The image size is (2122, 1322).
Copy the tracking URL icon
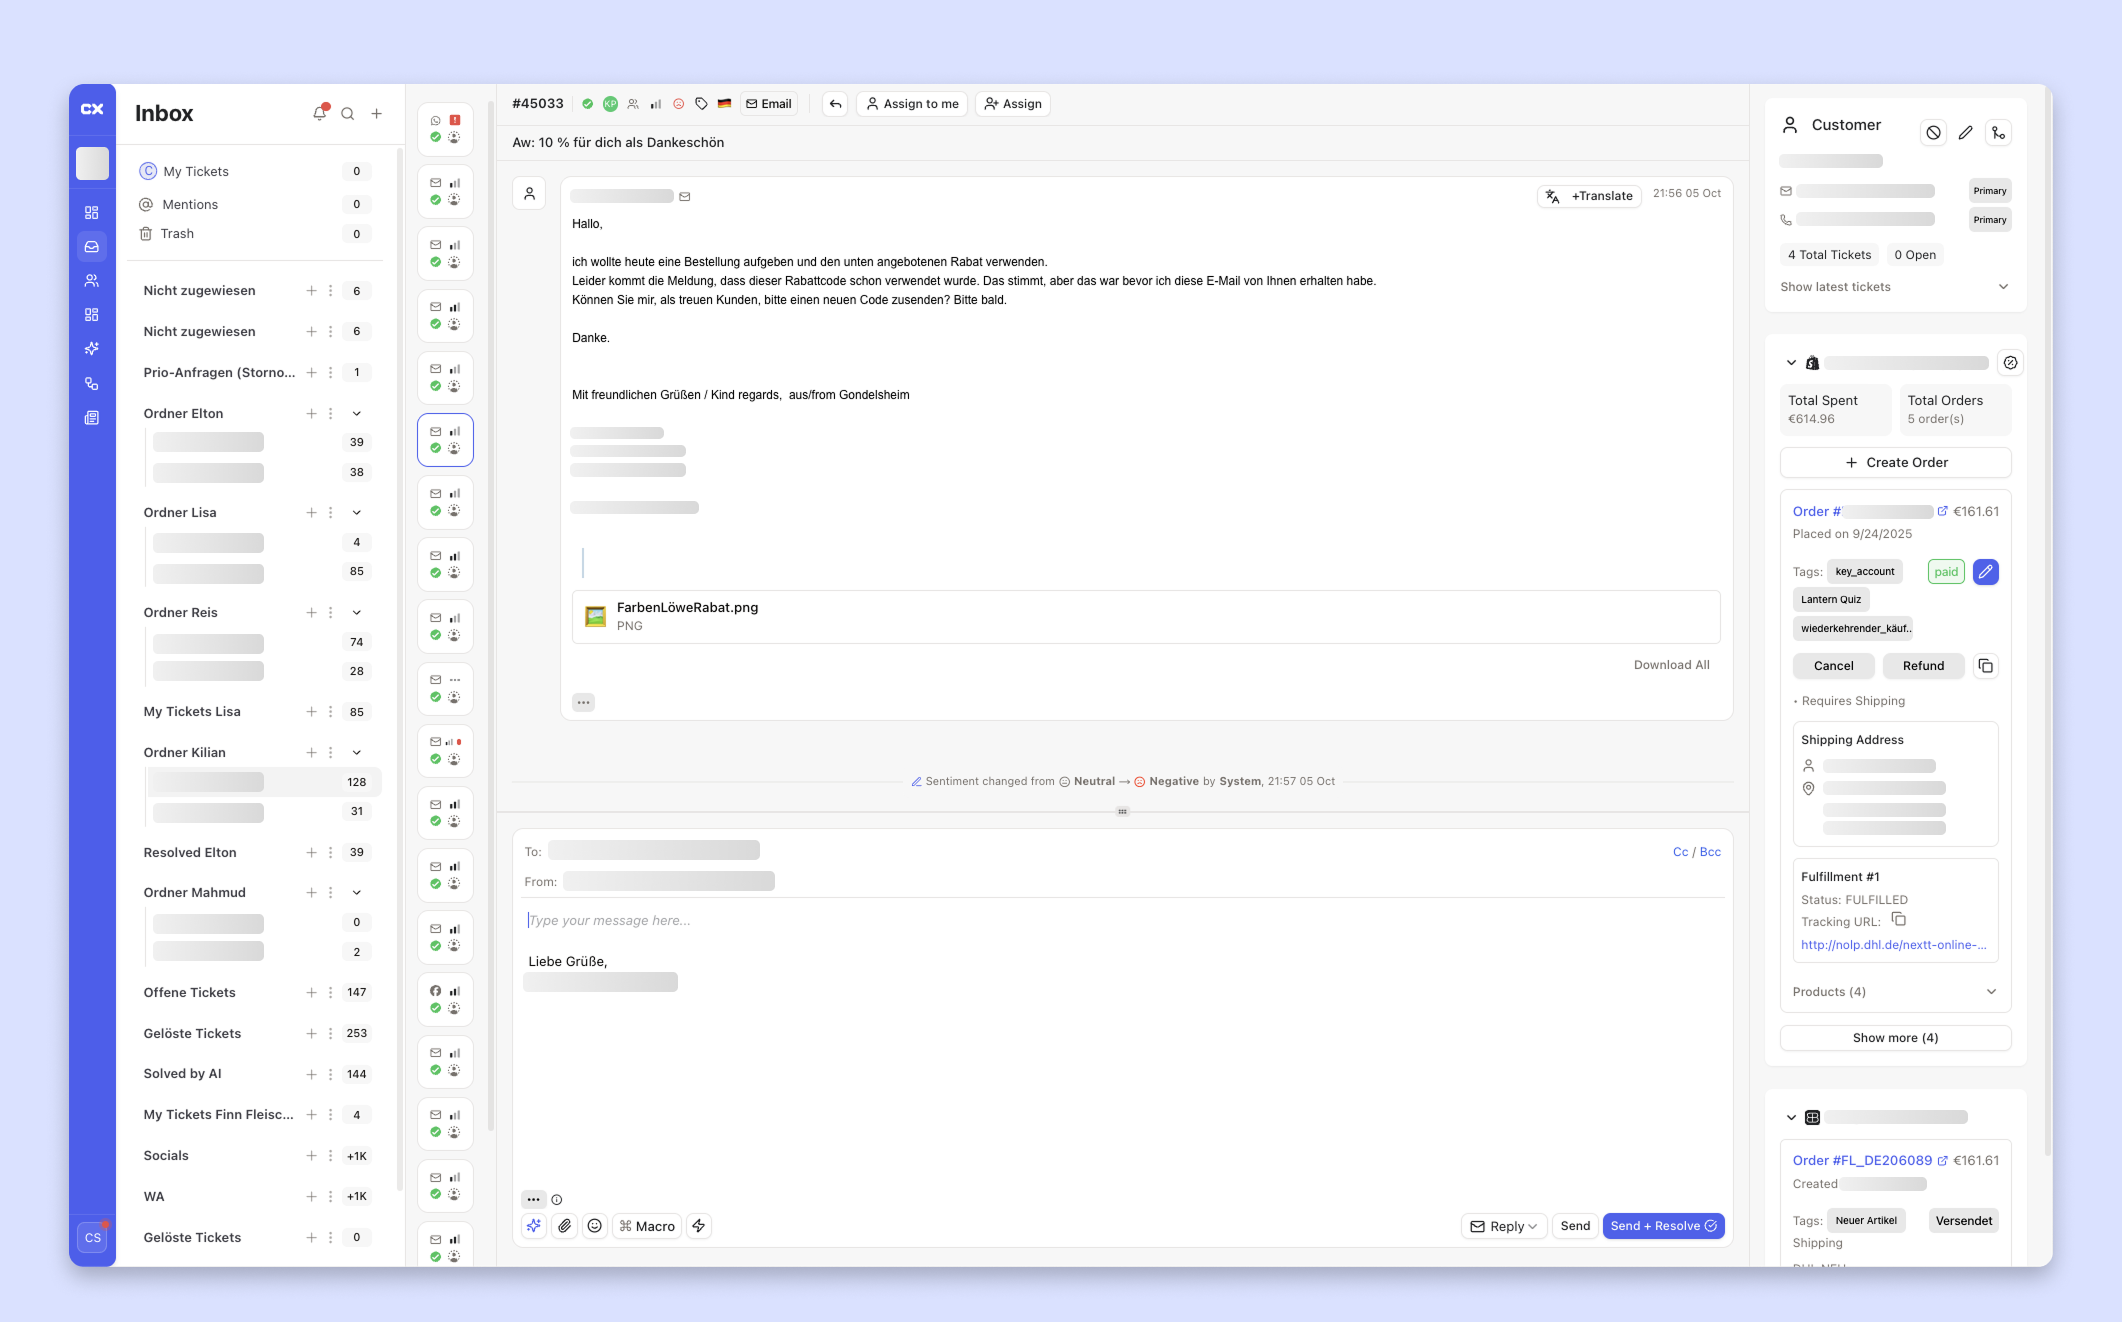(1899, 920)
